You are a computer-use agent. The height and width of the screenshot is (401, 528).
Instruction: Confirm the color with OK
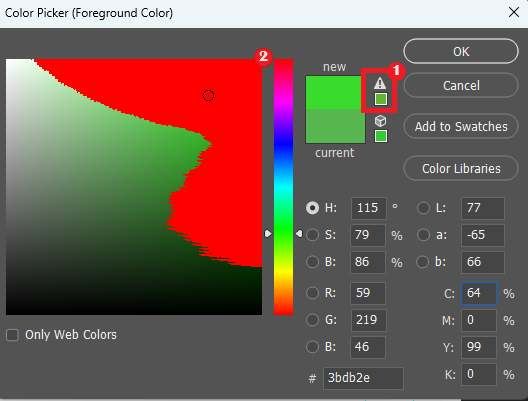pyautogui.click(x=461, y=52)
